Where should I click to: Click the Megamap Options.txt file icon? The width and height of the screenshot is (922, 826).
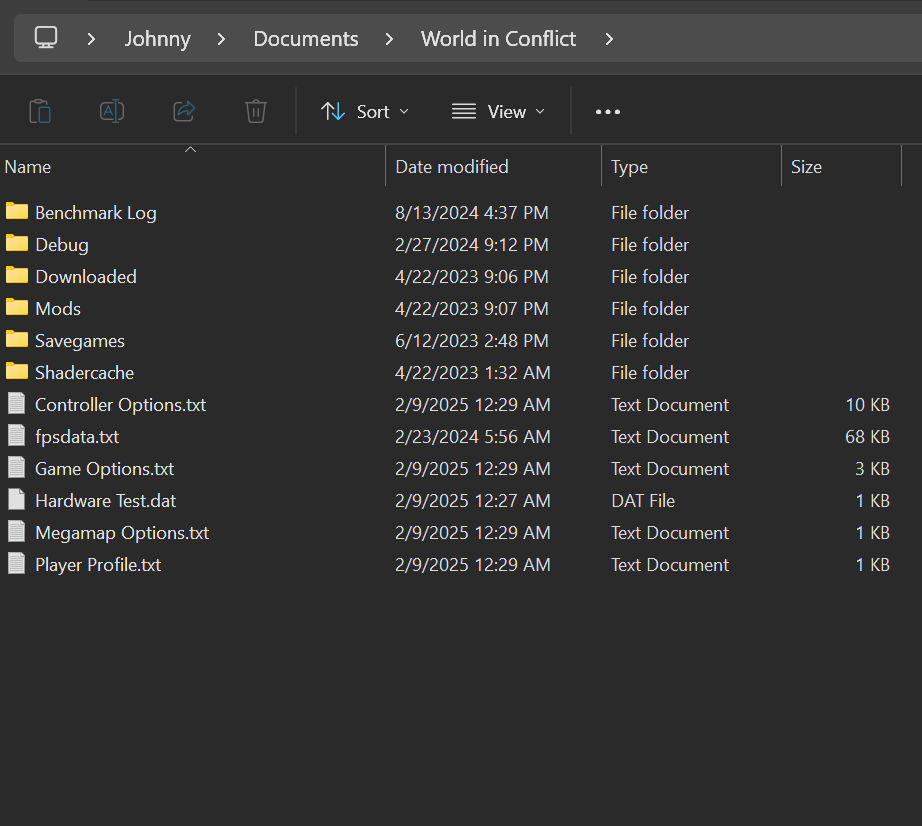(16, 531)
